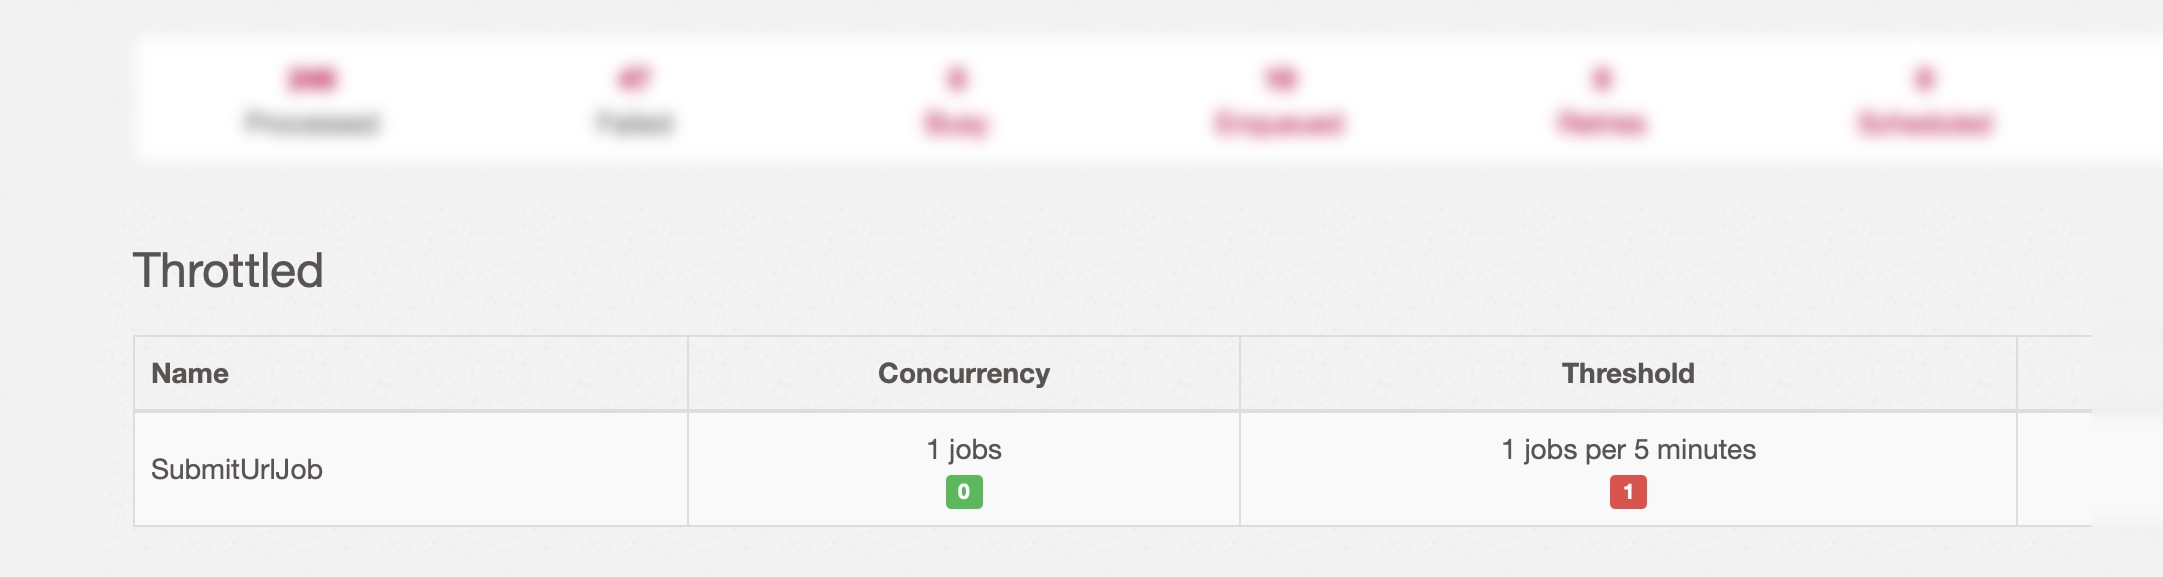Click the number above Processed
Viewport: 2163px width, 577px height.
pyautogui.click(x=312, y=79)
